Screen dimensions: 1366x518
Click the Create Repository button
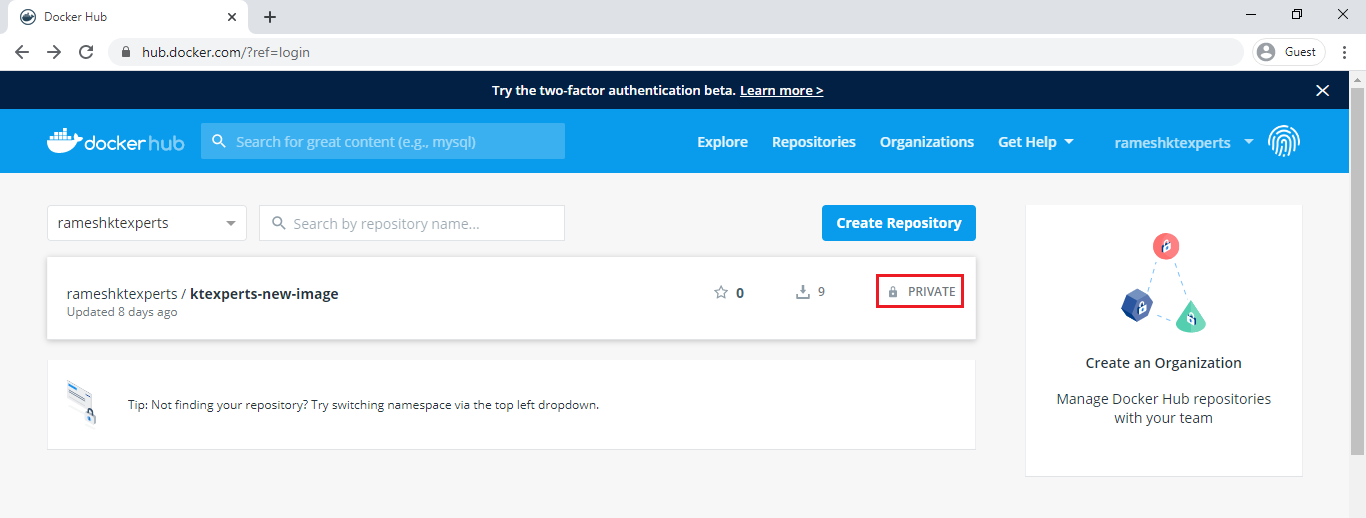click(x=899, y=223)
